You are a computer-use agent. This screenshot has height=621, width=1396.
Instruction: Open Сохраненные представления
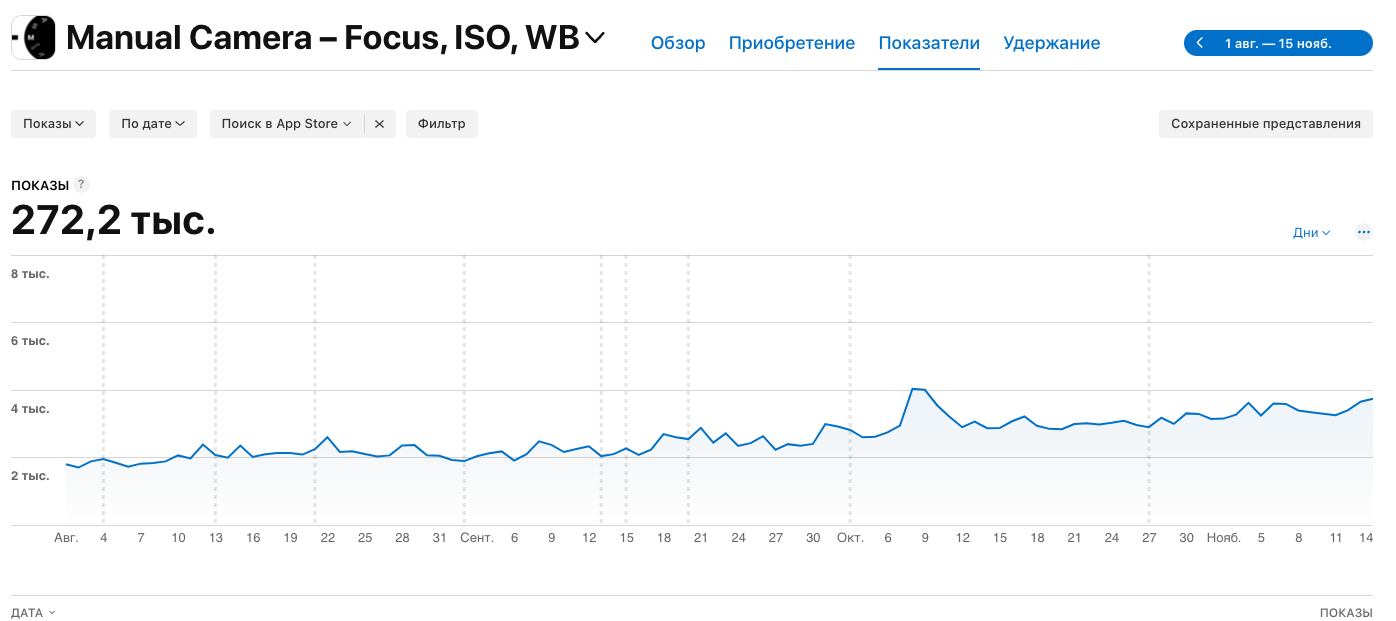(x=1265, y=124)
